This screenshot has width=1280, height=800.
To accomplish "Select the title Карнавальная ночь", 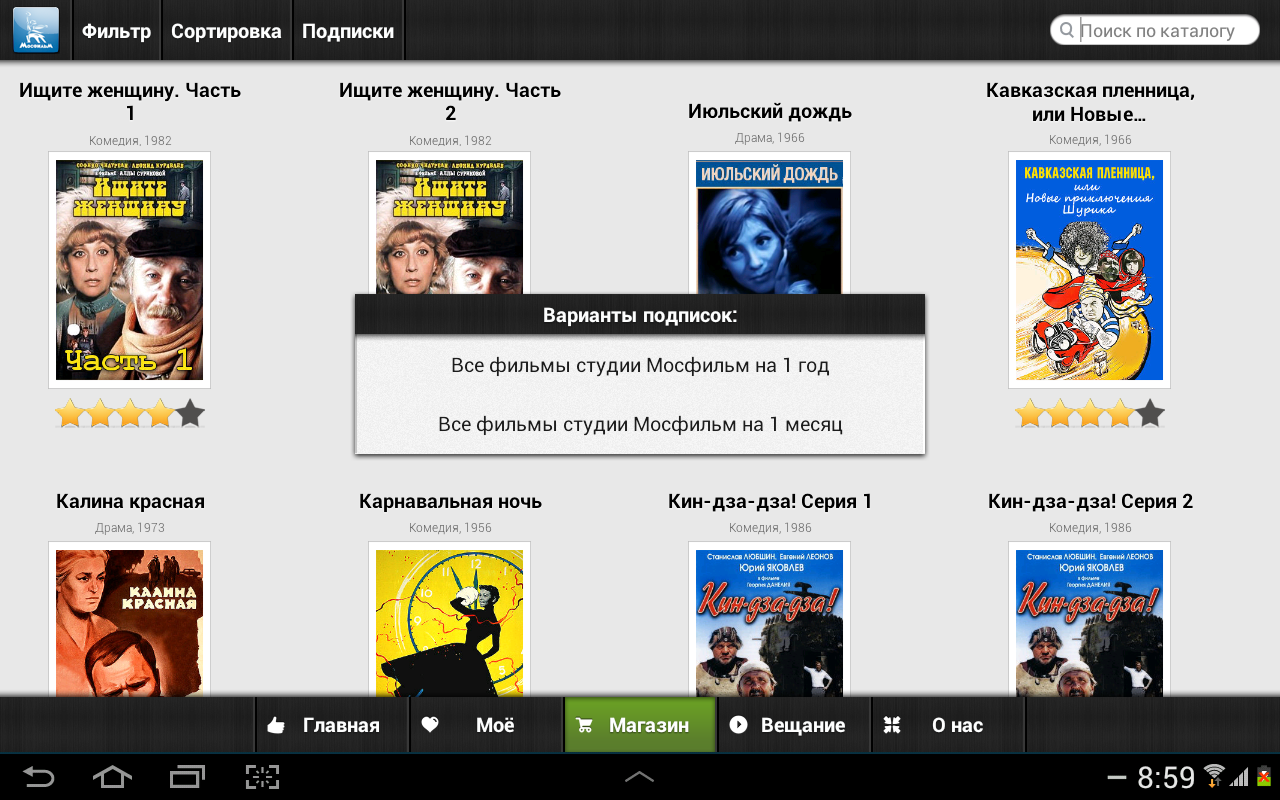I will pos(450,501).
